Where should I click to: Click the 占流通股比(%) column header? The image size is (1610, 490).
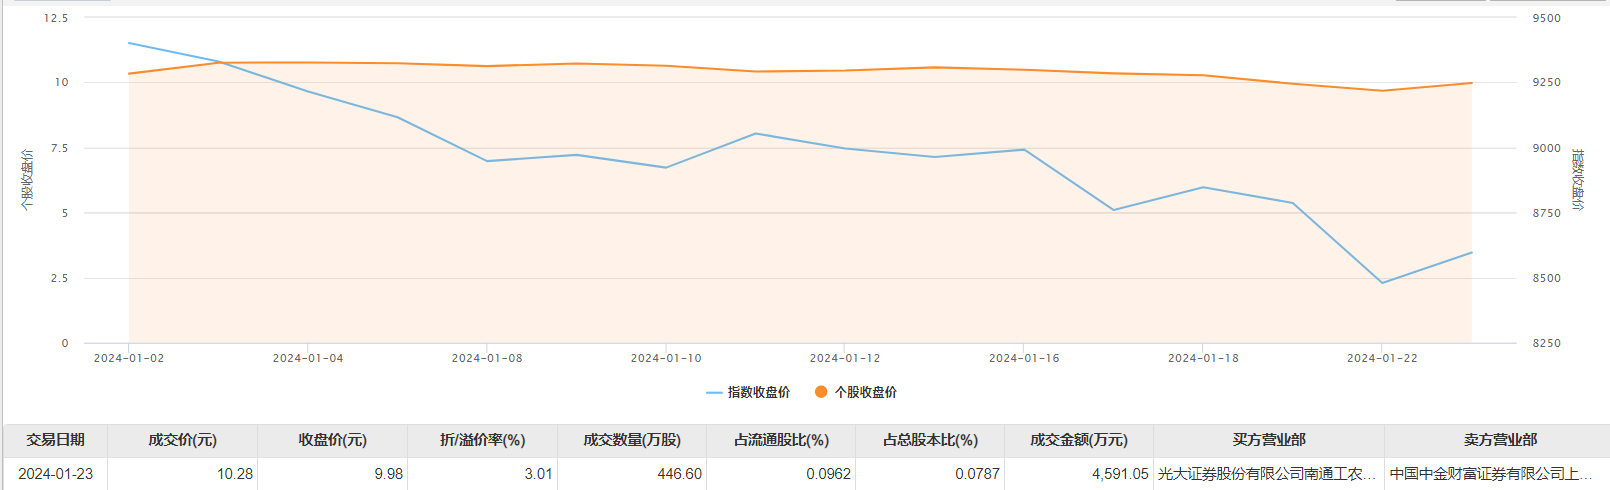pos(781,440)
